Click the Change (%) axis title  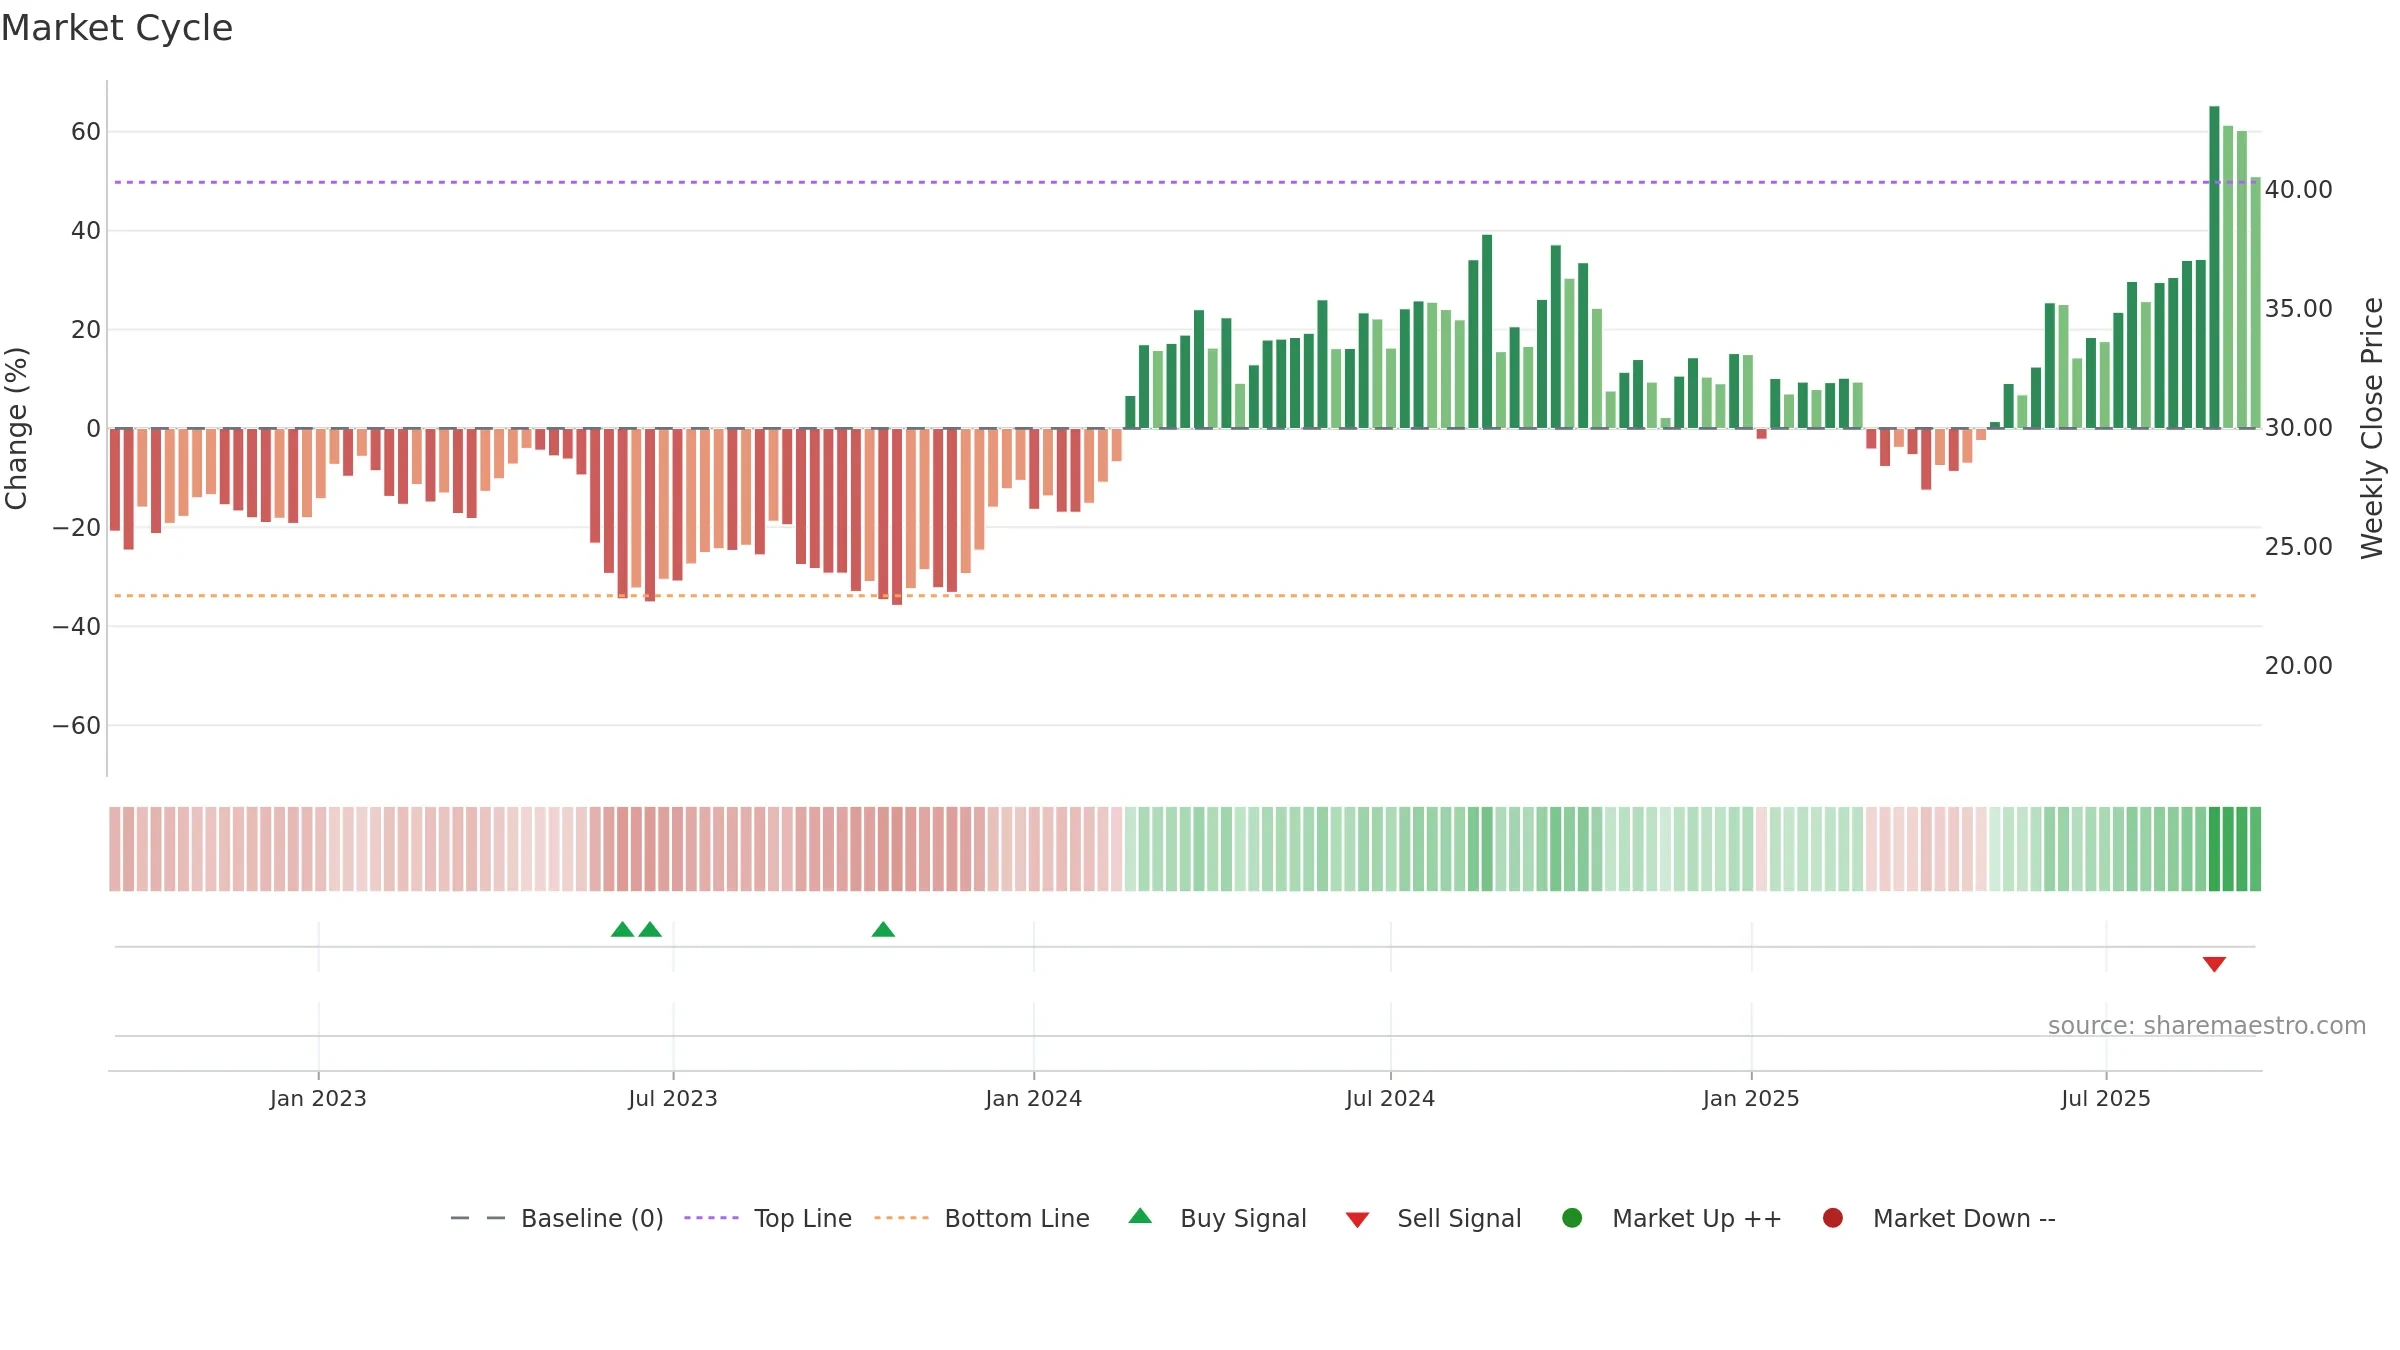click(16, 428)
